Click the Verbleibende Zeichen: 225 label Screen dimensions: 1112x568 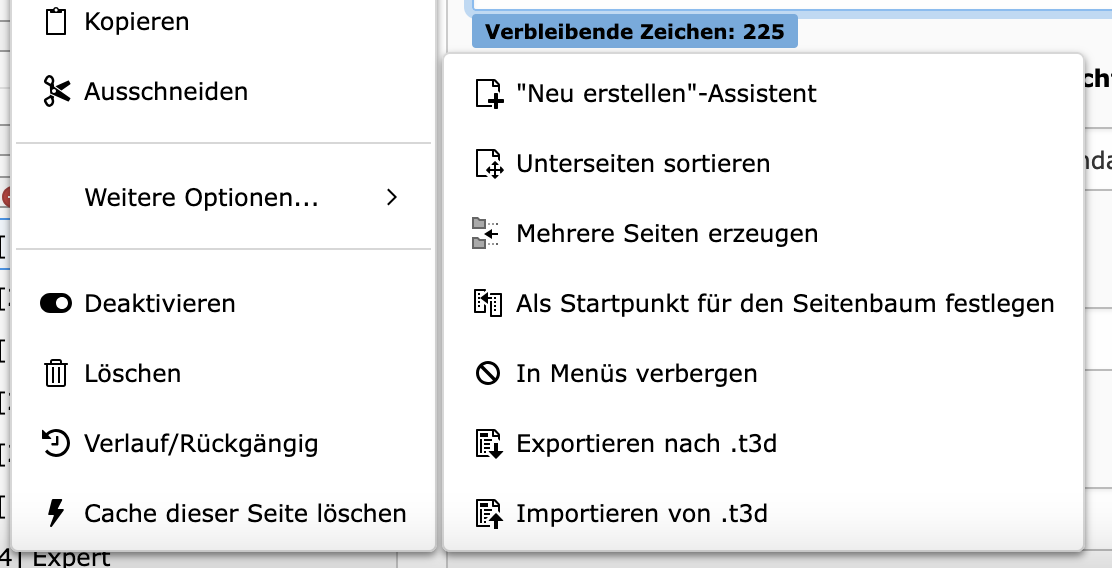635,32
